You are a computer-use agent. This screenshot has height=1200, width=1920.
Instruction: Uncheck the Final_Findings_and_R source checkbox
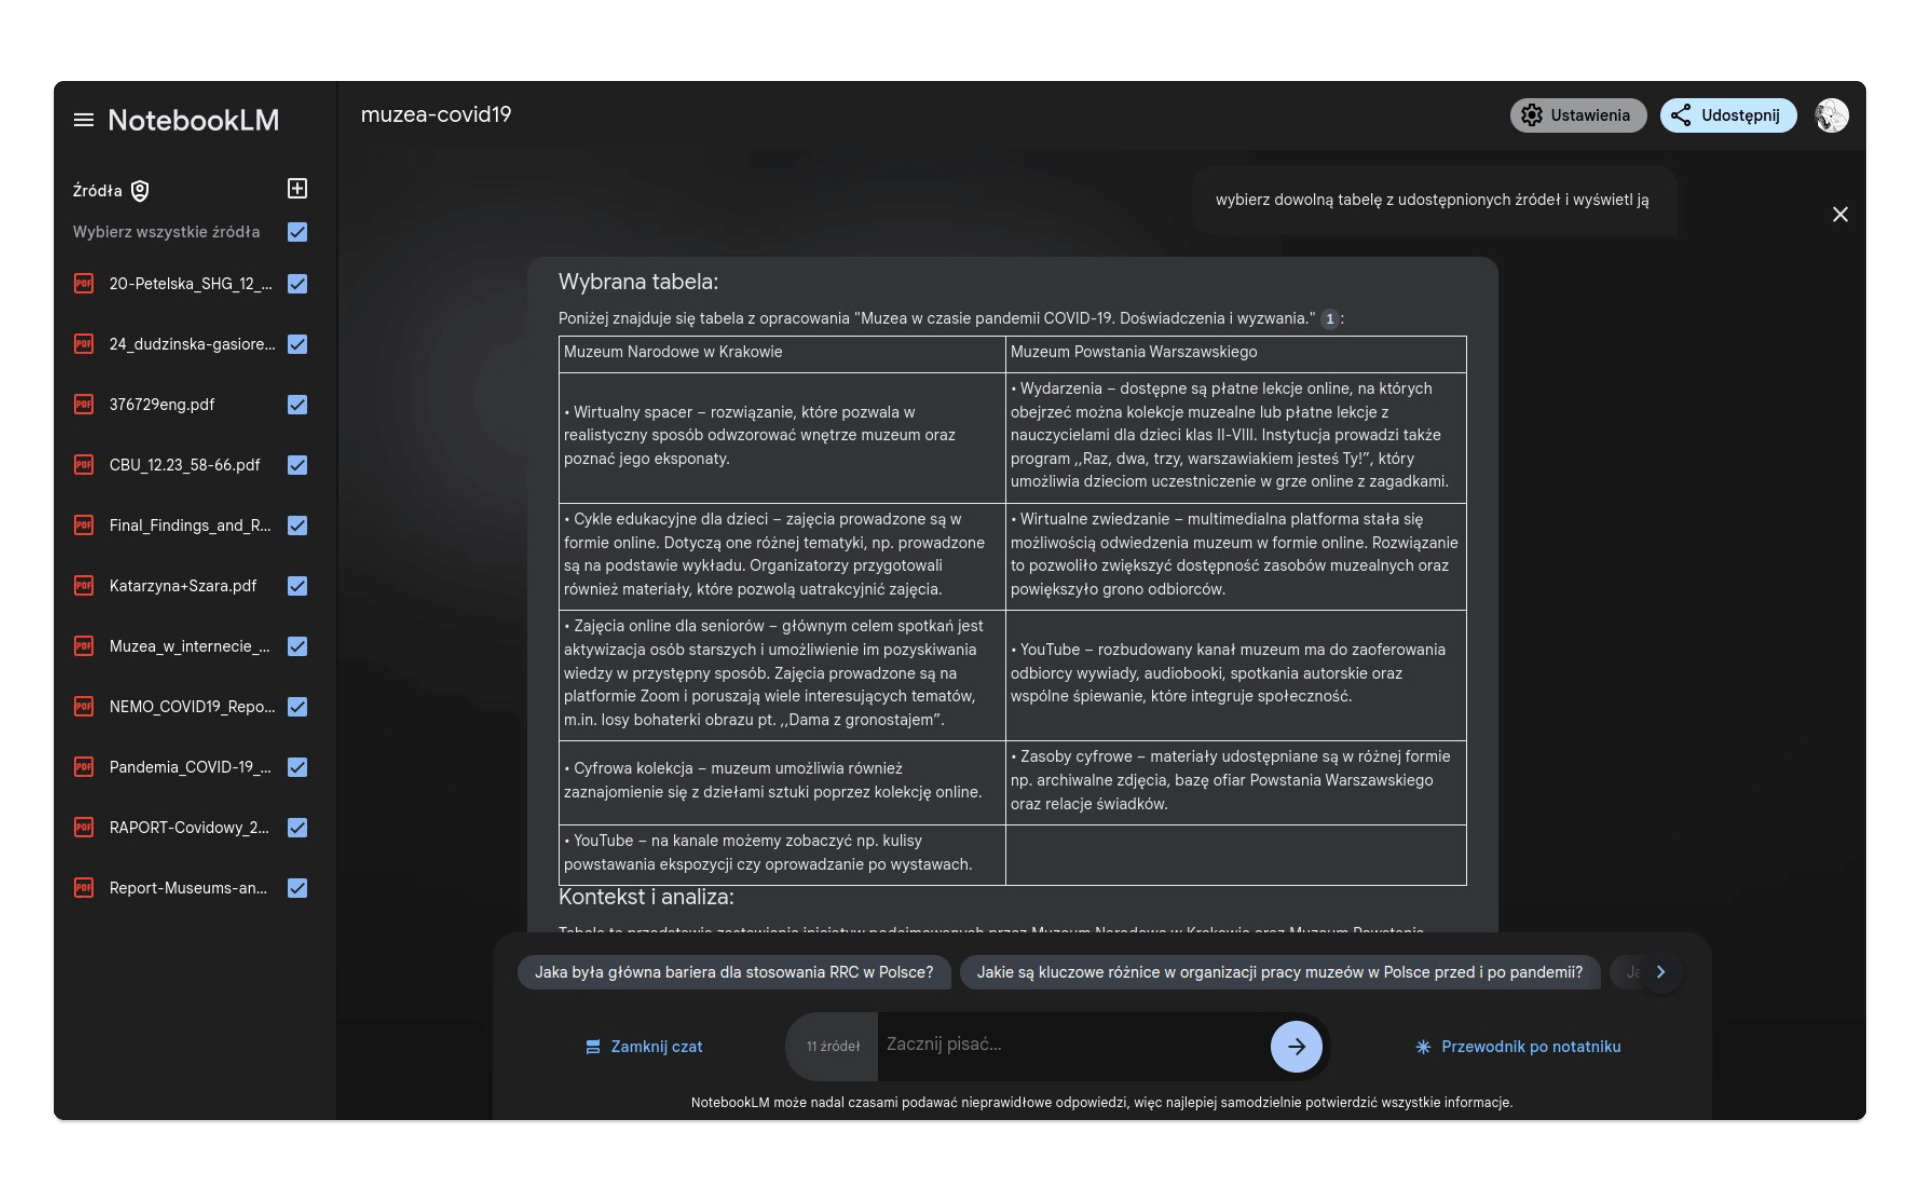pos(297,525)
